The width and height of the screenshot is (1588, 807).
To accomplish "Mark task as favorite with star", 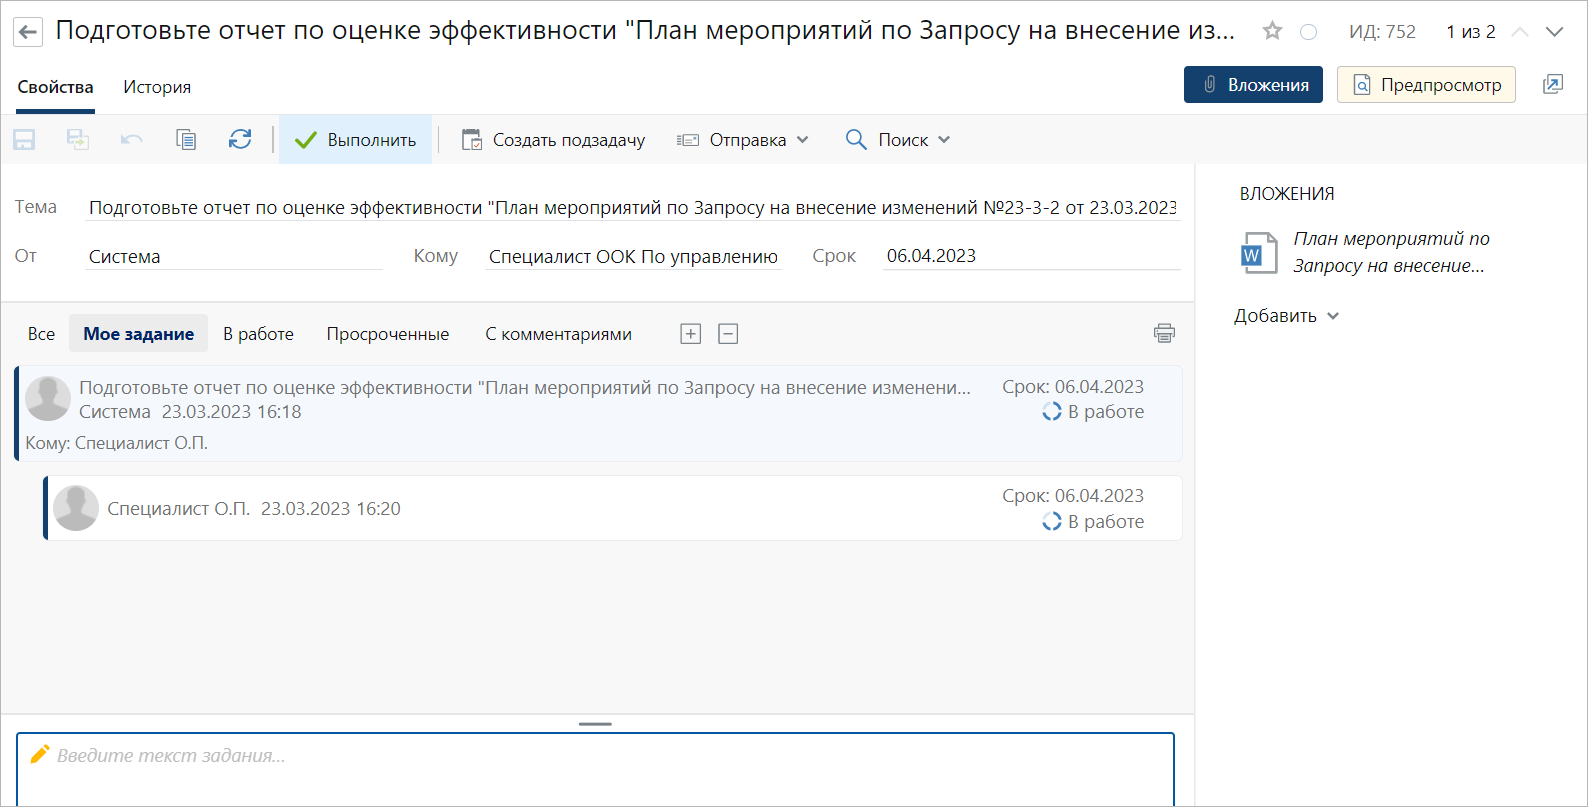I will pyautogui.click(x=1272, y=31).
